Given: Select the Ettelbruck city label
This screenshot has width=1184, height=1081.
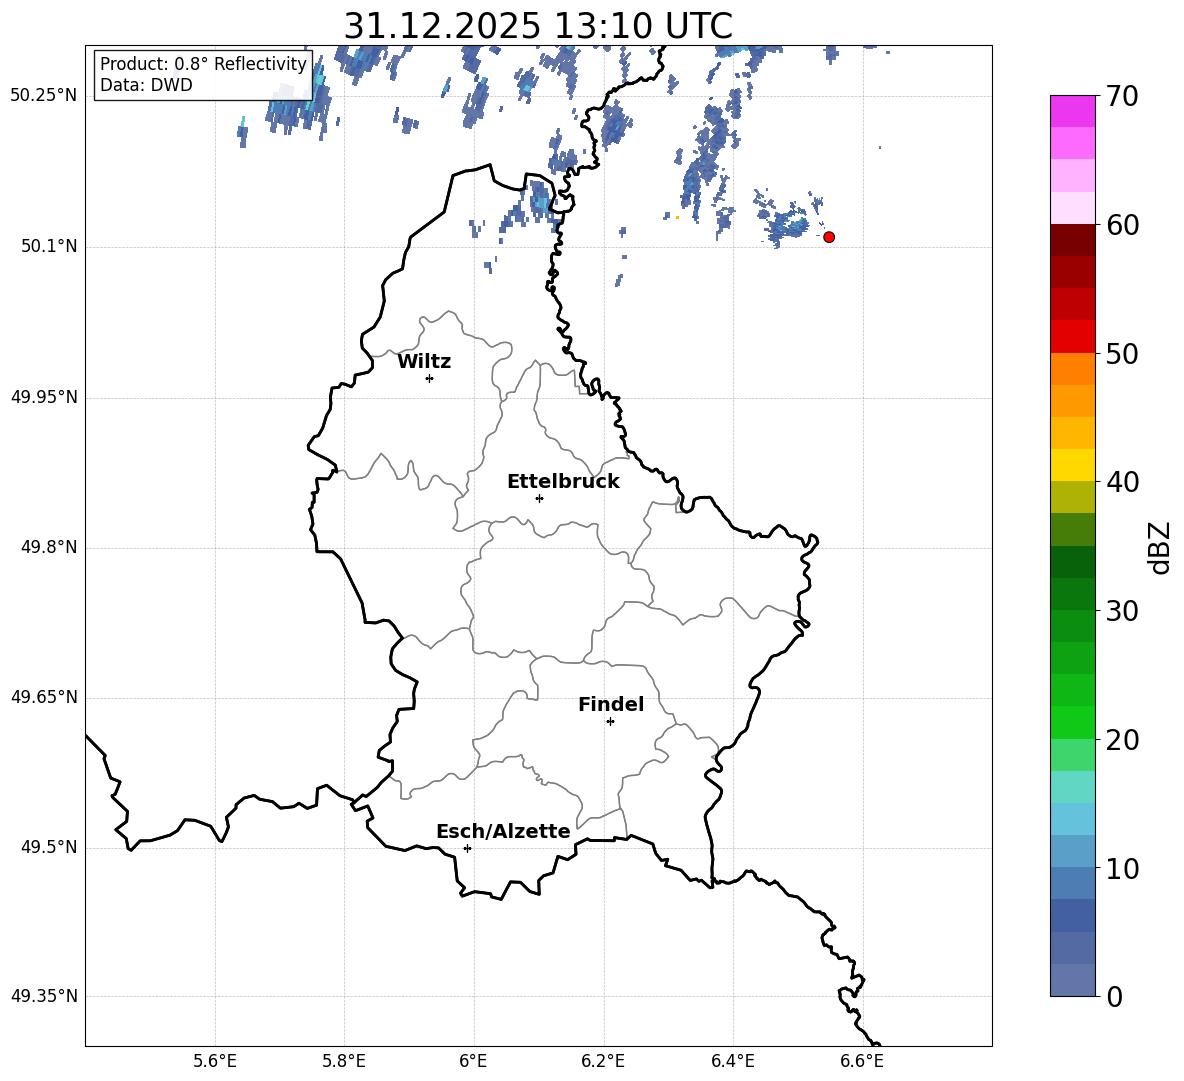Looking at the screenshot, I should point(563,482).
